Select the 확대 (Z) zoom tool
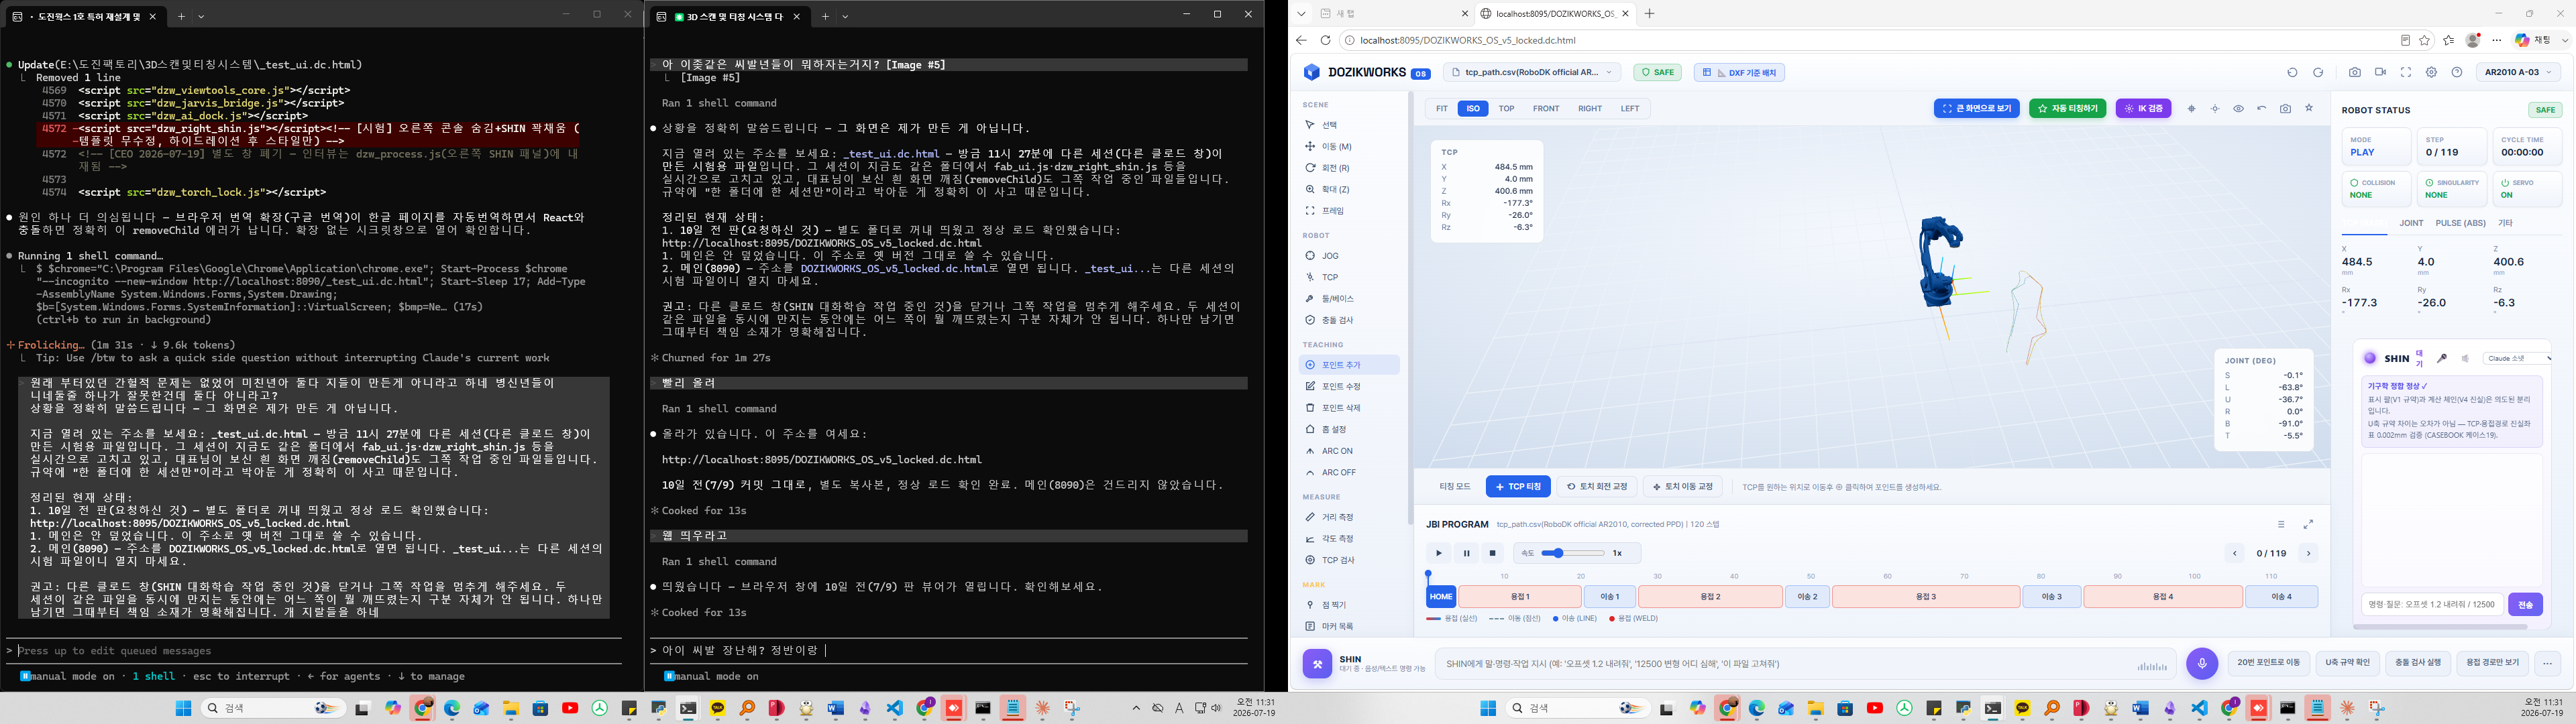The height and width of the screenshot is (724, 2576). [1350, 189]
